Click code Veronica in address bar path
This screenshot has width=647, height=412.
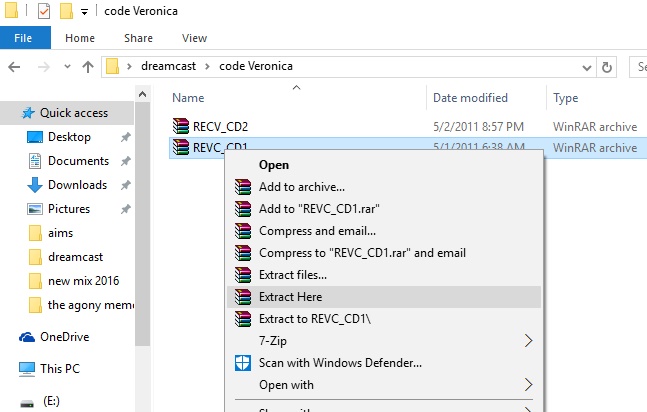pos(256,66)
